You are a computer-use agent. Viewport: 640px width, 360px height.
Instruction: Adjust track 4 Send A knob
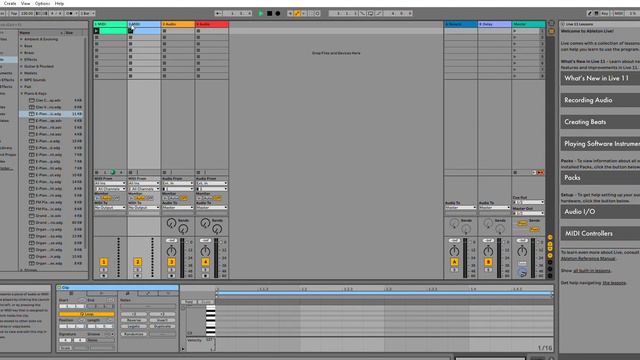click(x=205, y=222)
